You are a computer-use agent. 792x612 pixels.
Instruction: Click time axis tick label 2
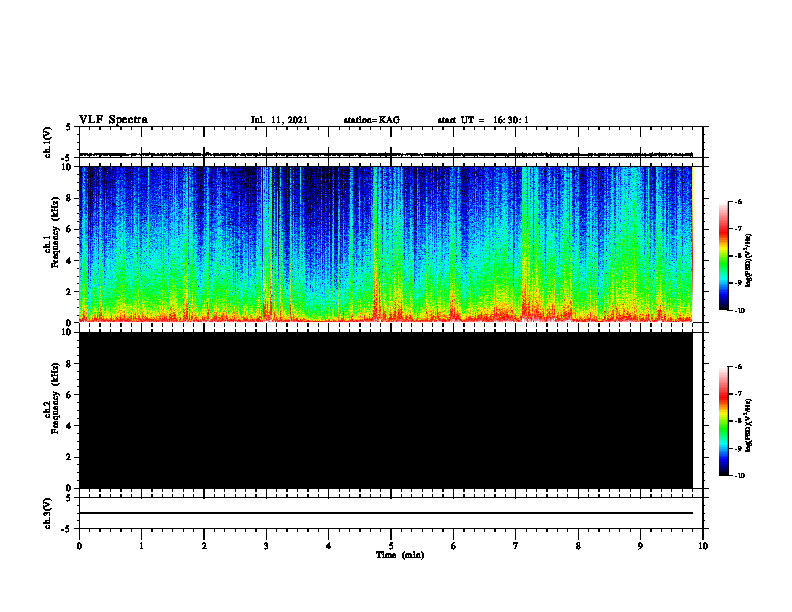point(204,546)
